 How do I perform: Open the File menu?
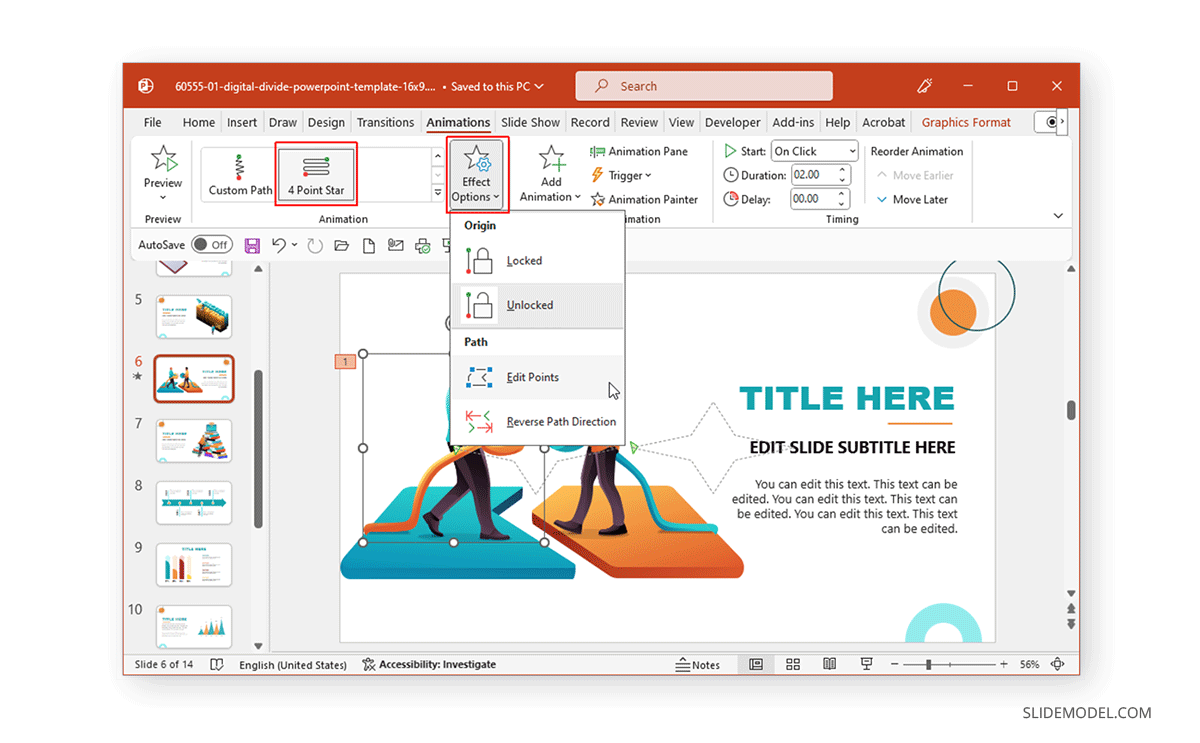(152, 122)
